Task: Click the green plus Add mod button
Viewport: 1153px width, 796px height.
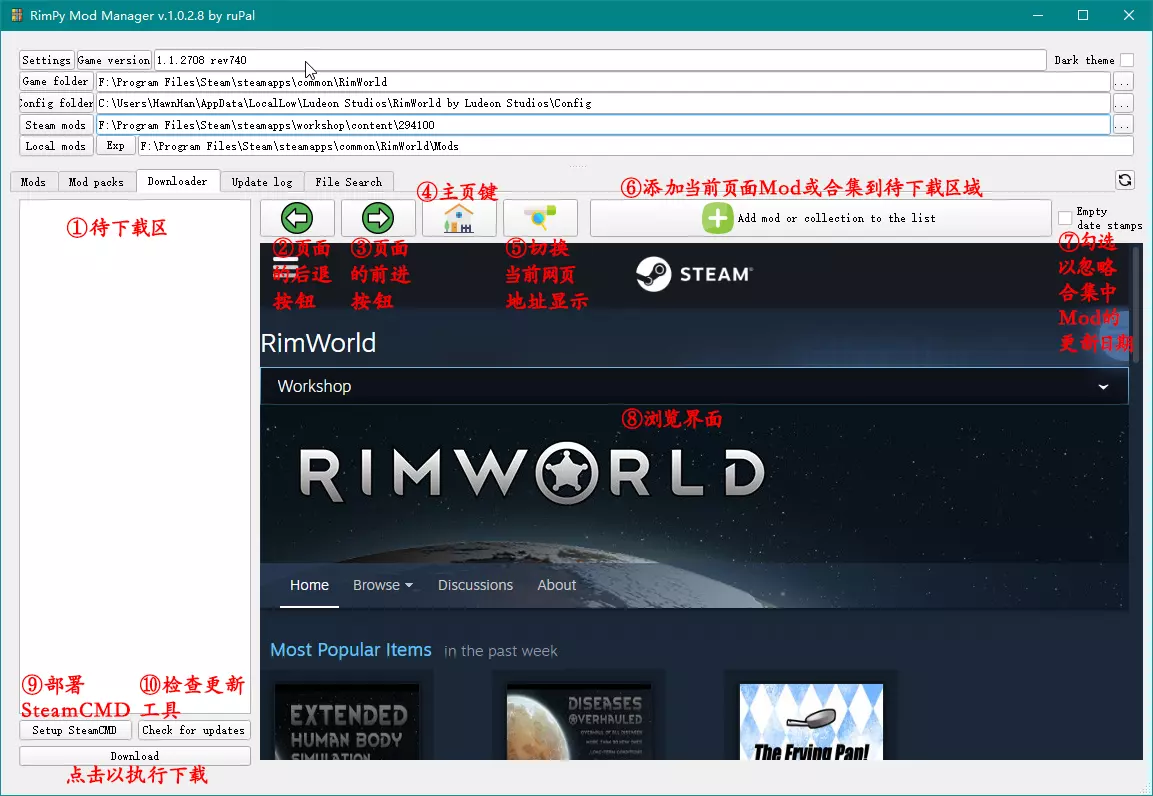Action: (821, 218)
